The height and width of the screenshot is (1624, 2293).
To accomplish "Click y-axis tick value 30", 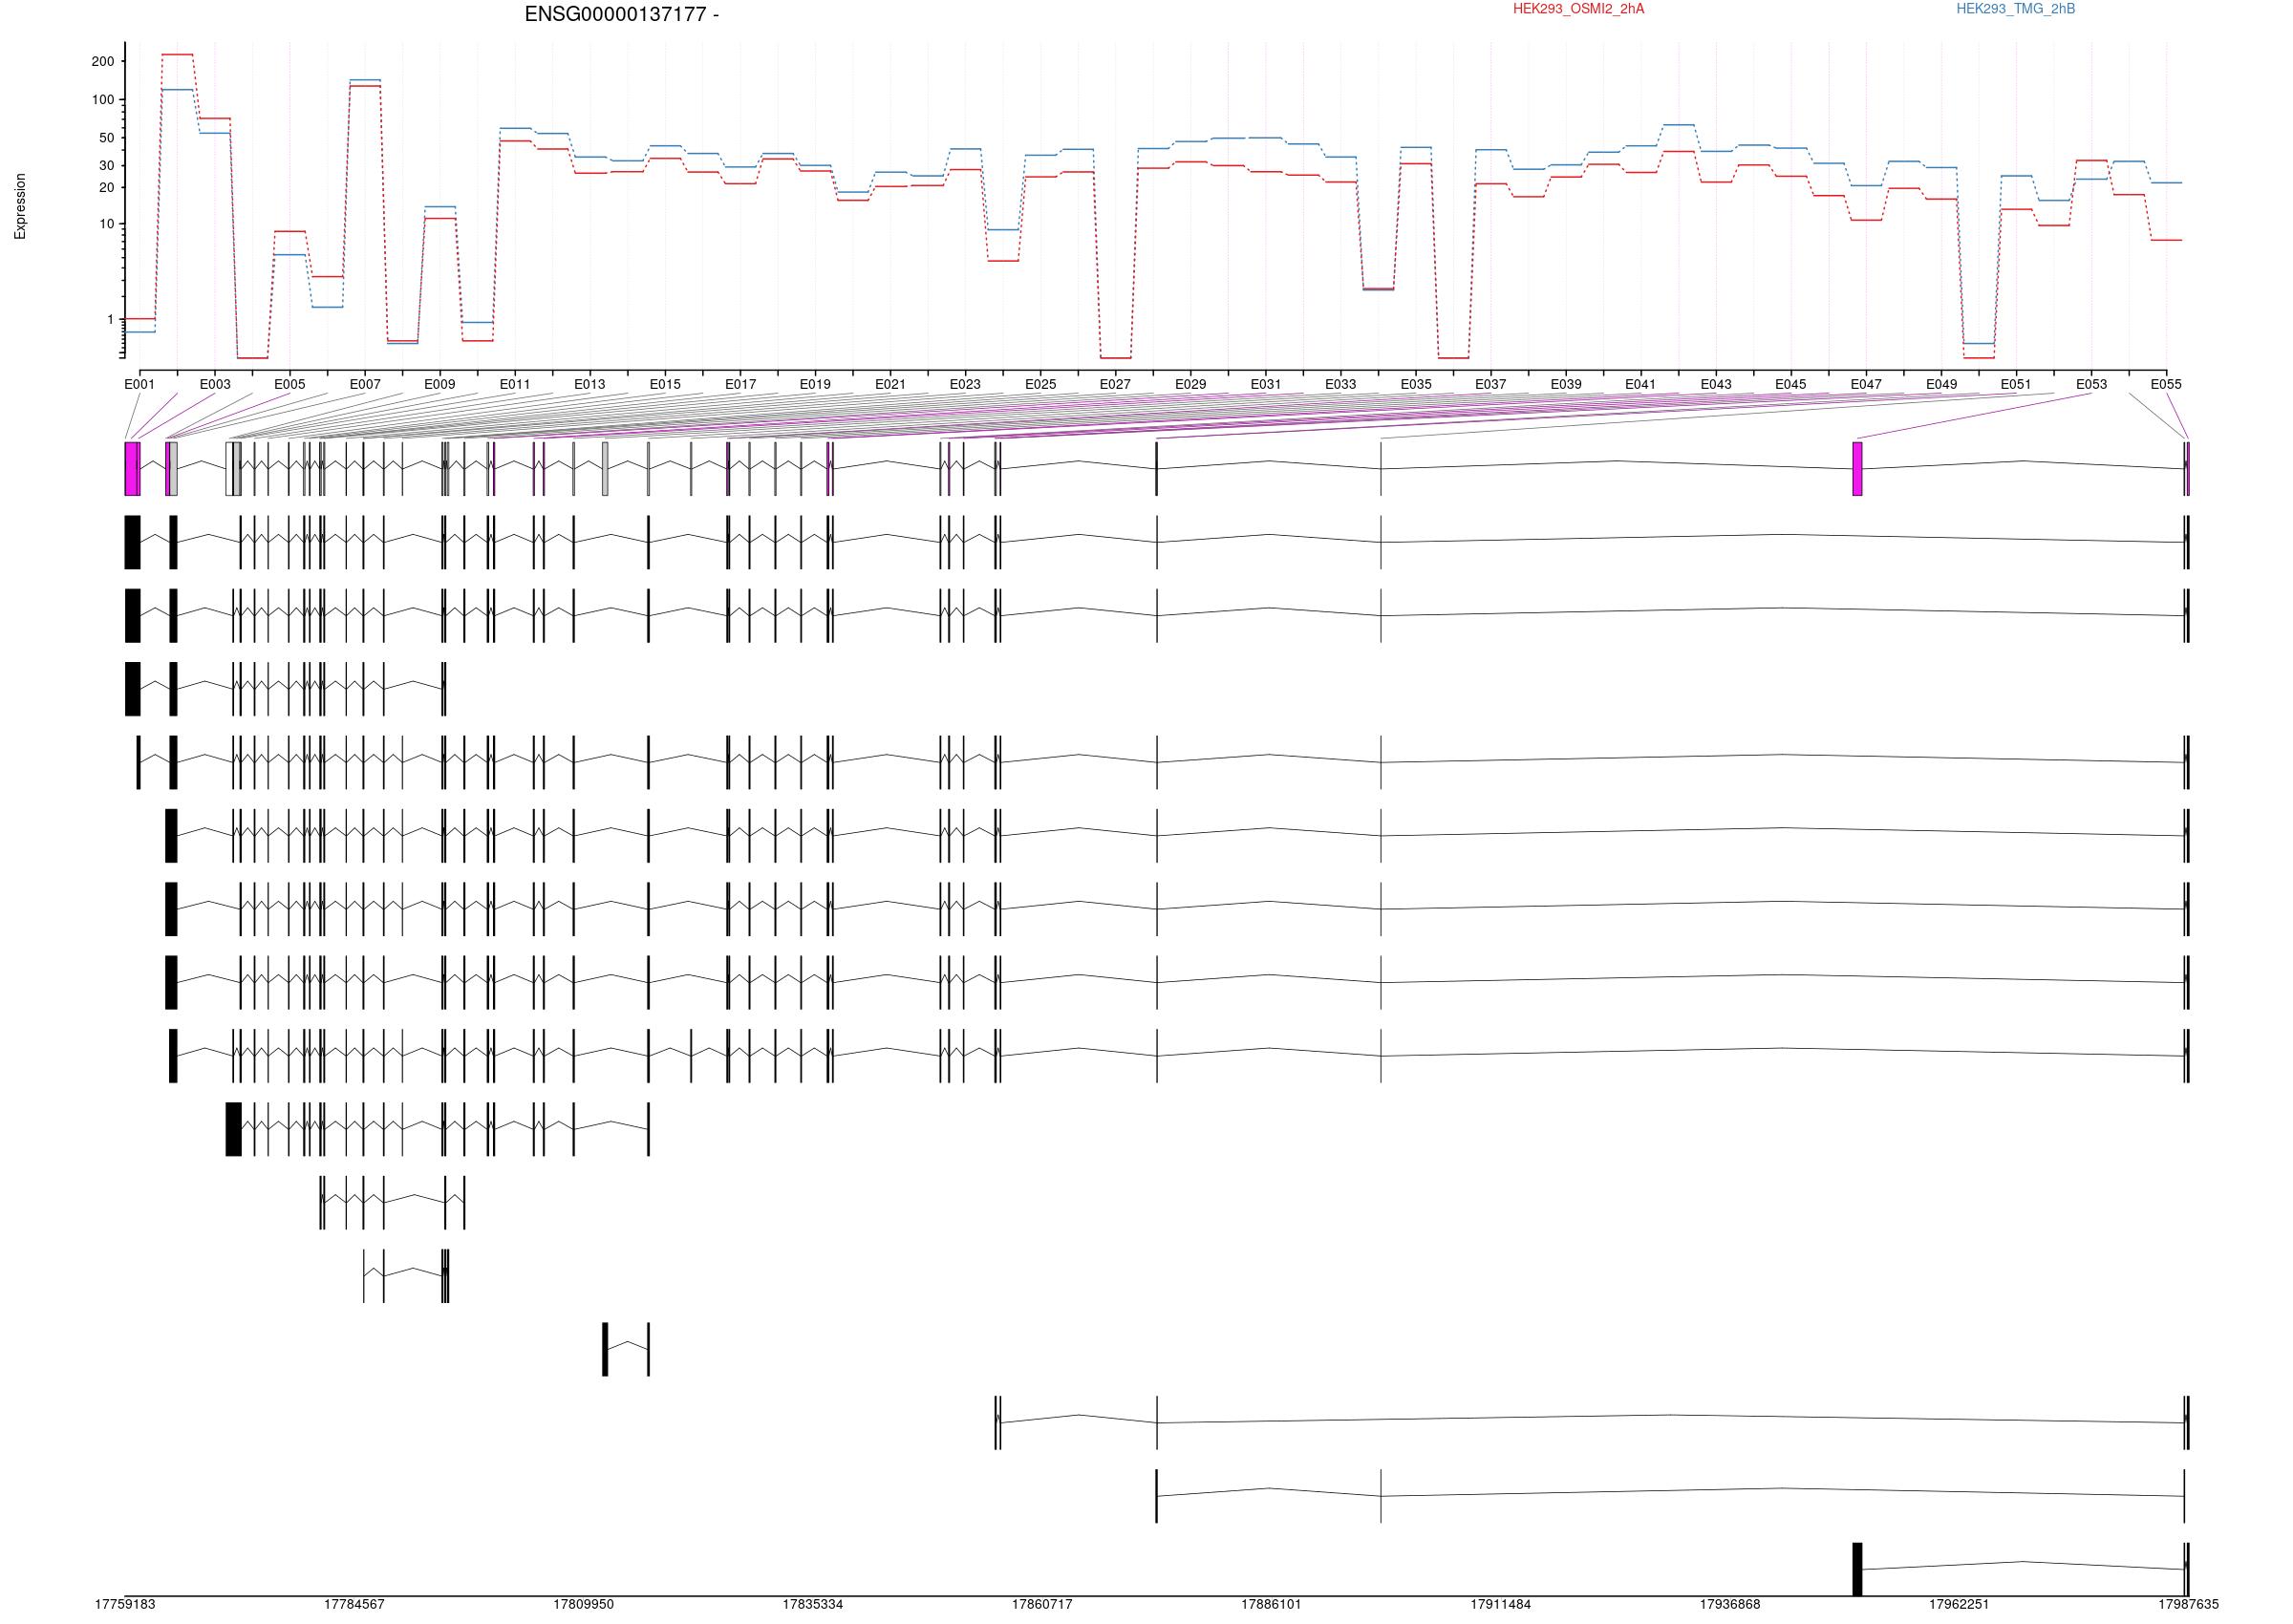I will pyautogui.click(x=107, y=165).
